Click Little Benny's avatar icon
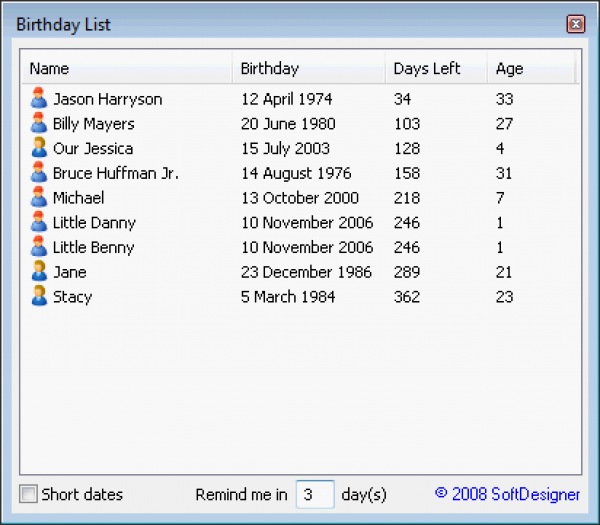The height and width of the screenshot is (525, 600). (x=39, y=247)
